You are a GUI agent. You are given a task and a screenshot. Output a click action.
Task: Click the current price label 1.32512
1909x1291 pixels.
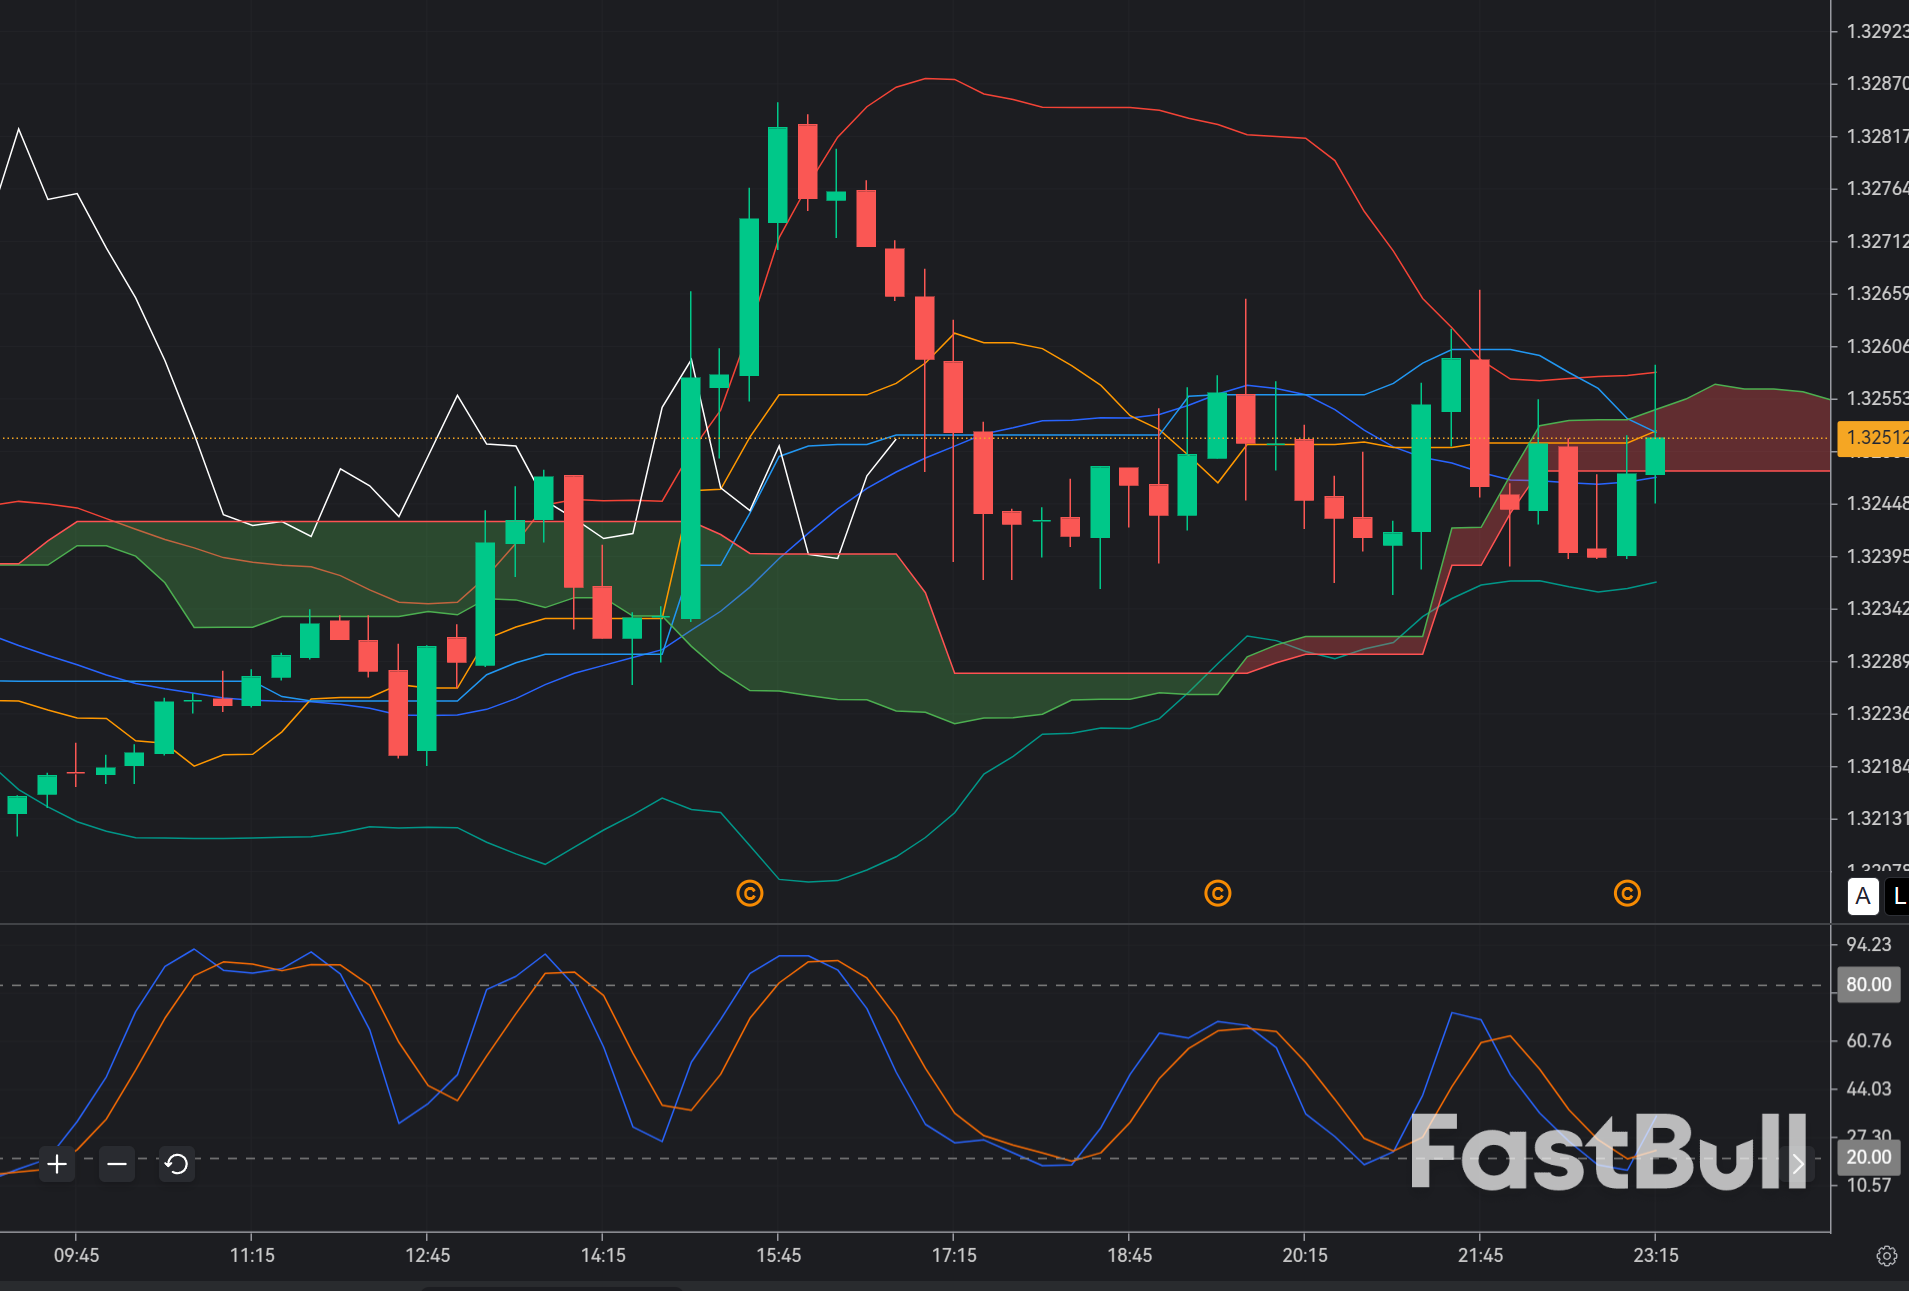[x=1873, y=438]
